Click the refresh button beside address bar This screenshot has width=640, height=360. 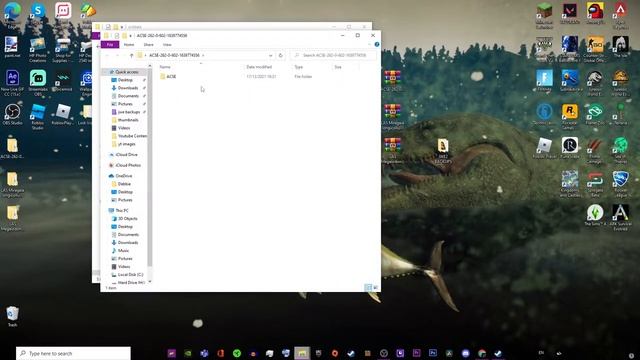280,55
